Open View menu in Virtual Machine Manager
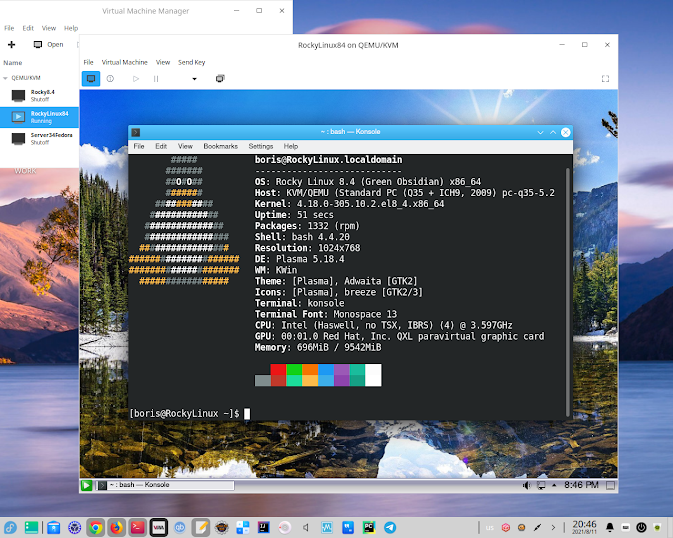This screenshot has width=673, height=538. click(49, 28)
